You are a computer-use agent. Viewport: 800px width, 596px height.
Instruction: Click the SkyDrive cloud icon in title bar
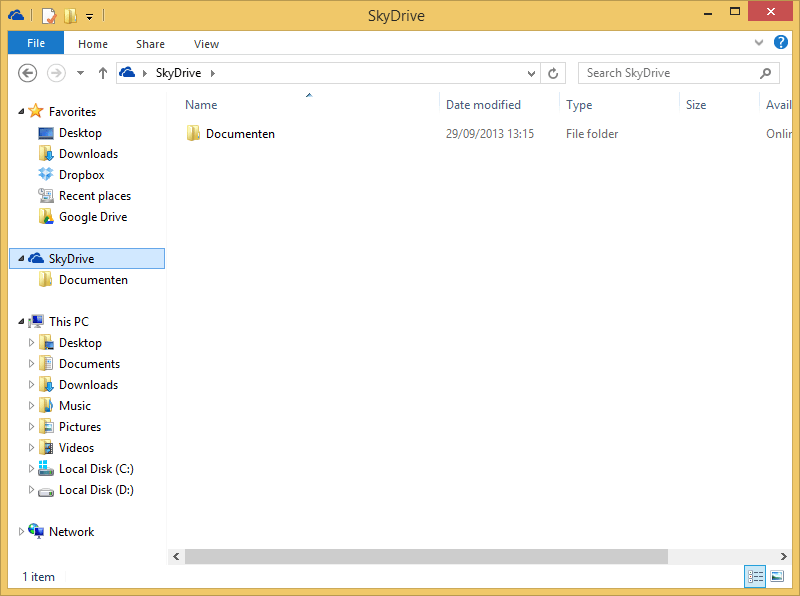[x=16, y=15]
